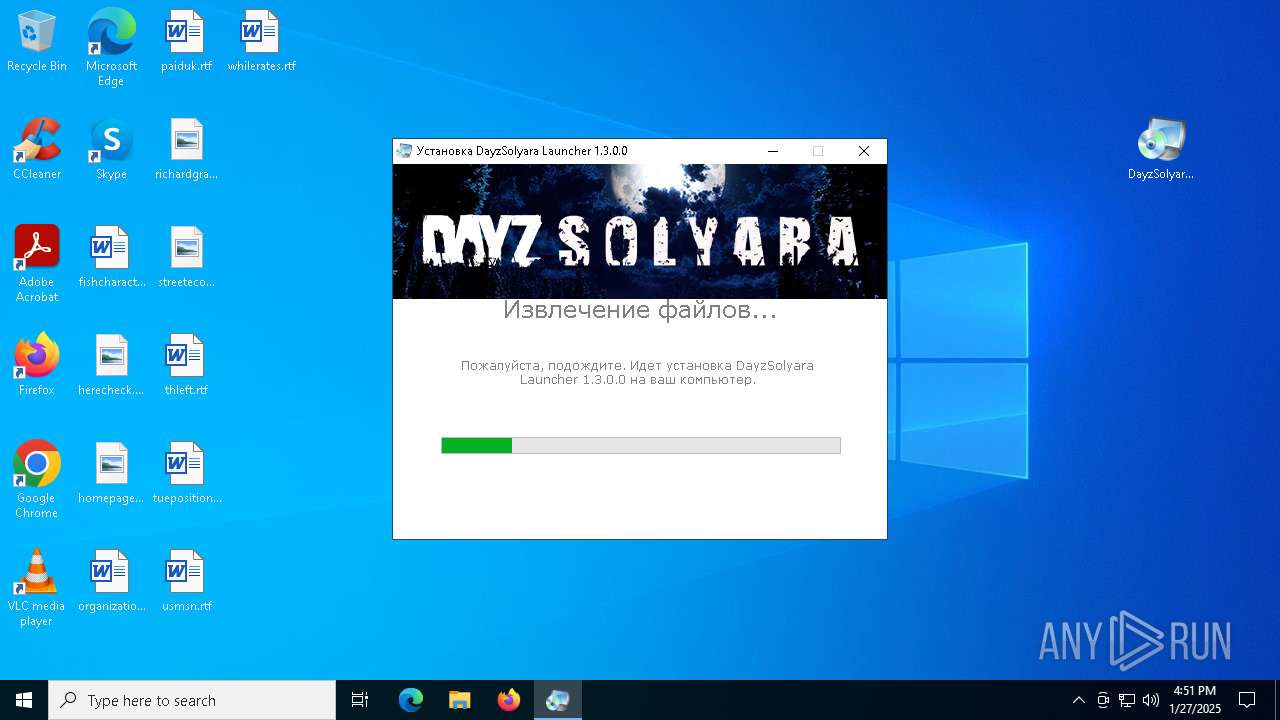Launch Edge from the taskbar
Screen dimensions: 1280x720
click(411, 700)
